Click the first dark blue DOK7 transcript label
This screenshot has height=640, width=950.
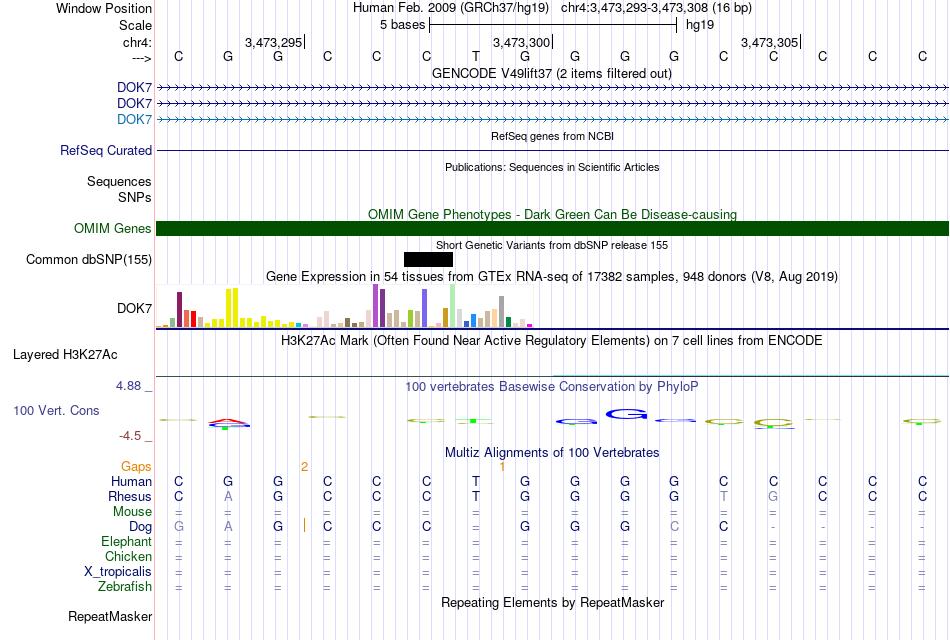point(135,87)
